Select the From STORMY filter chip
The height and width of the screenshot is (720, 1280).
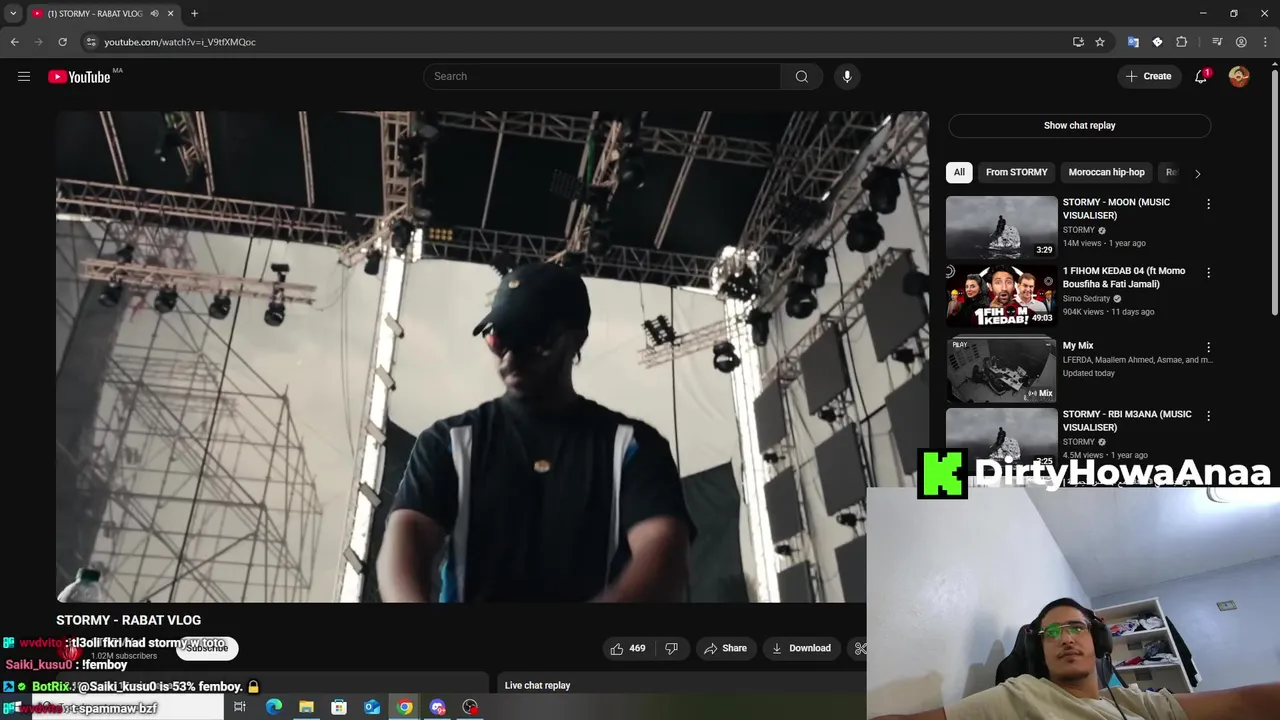(1016, 172)
